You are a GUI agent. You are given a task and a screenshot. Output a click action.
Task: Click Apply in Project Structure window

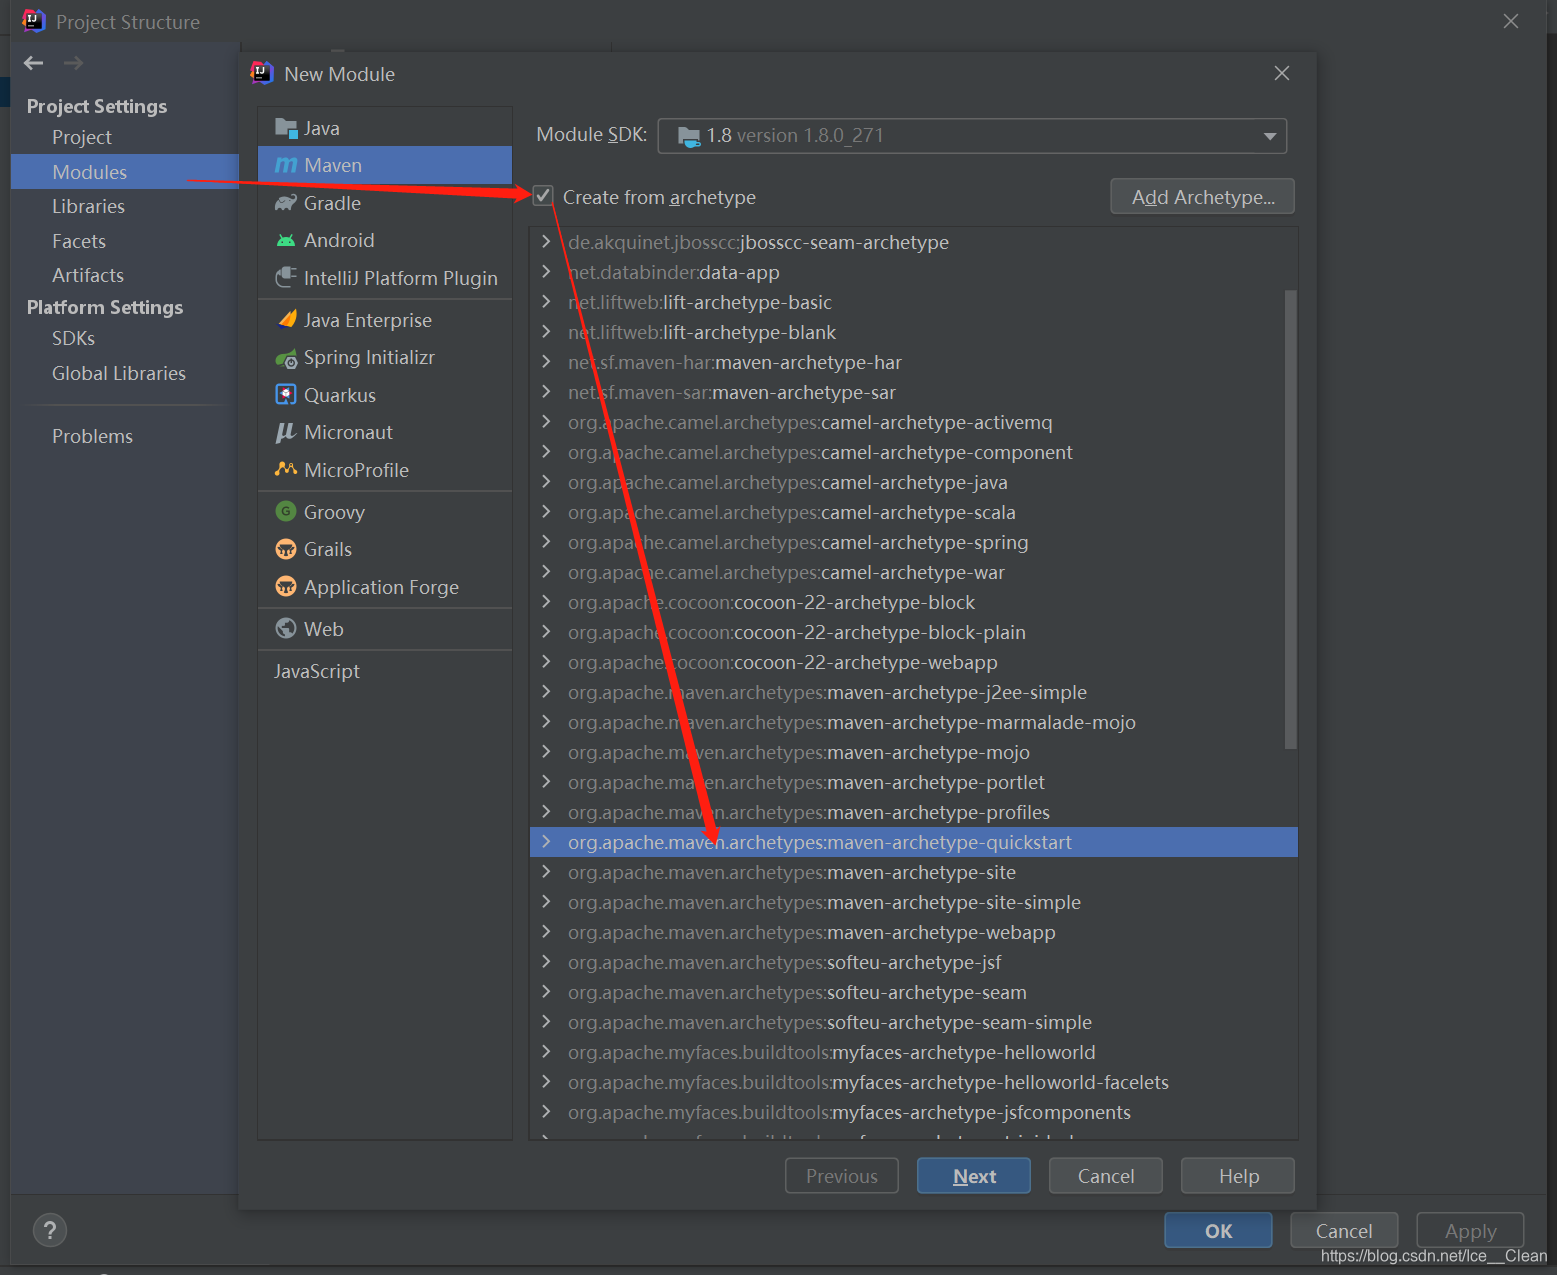1470,1230
